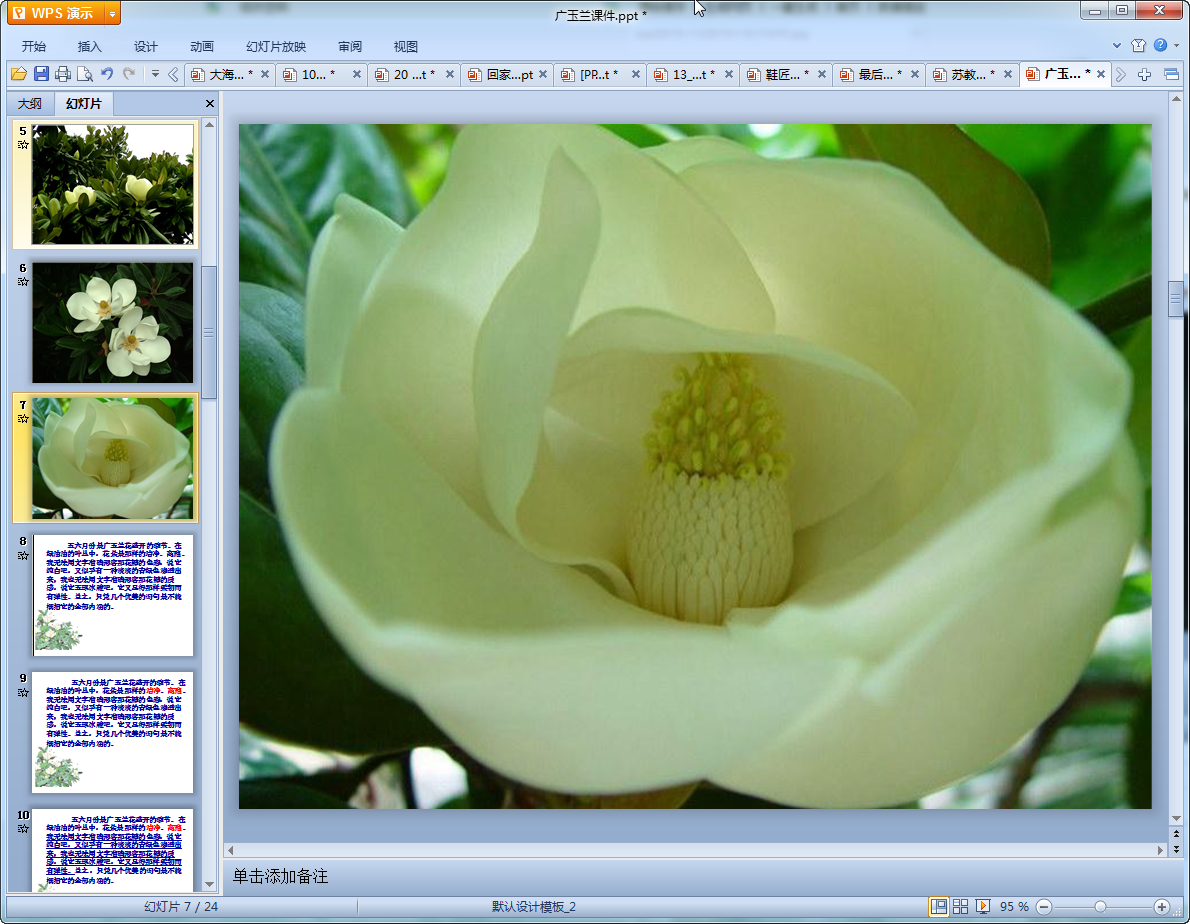Add a new document tab with plus

click(1145, 75)
